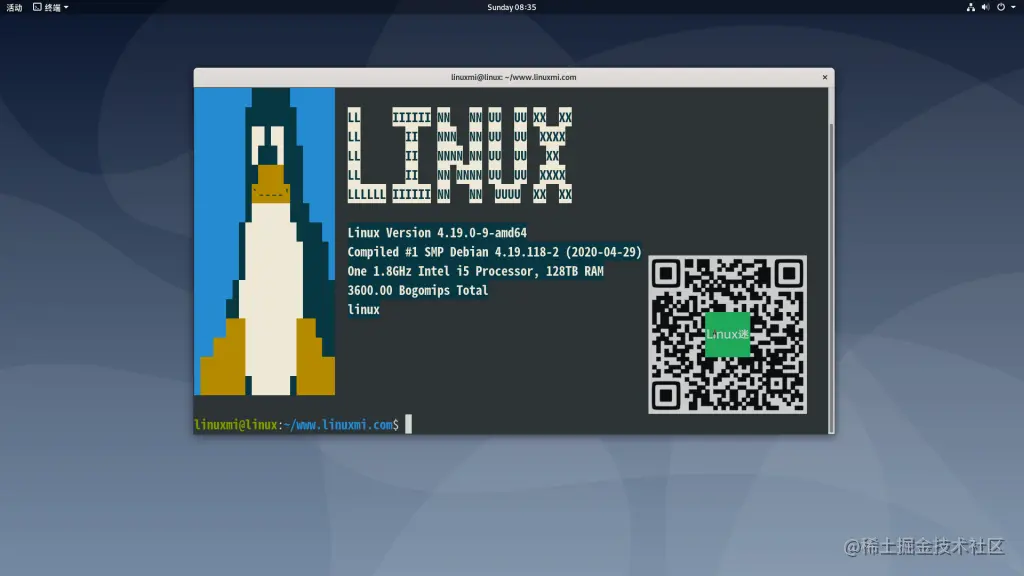1024x576 pixels.
Task: Click the "3600.00 Bogomips Total" line
Action: [x=417, y=291]
